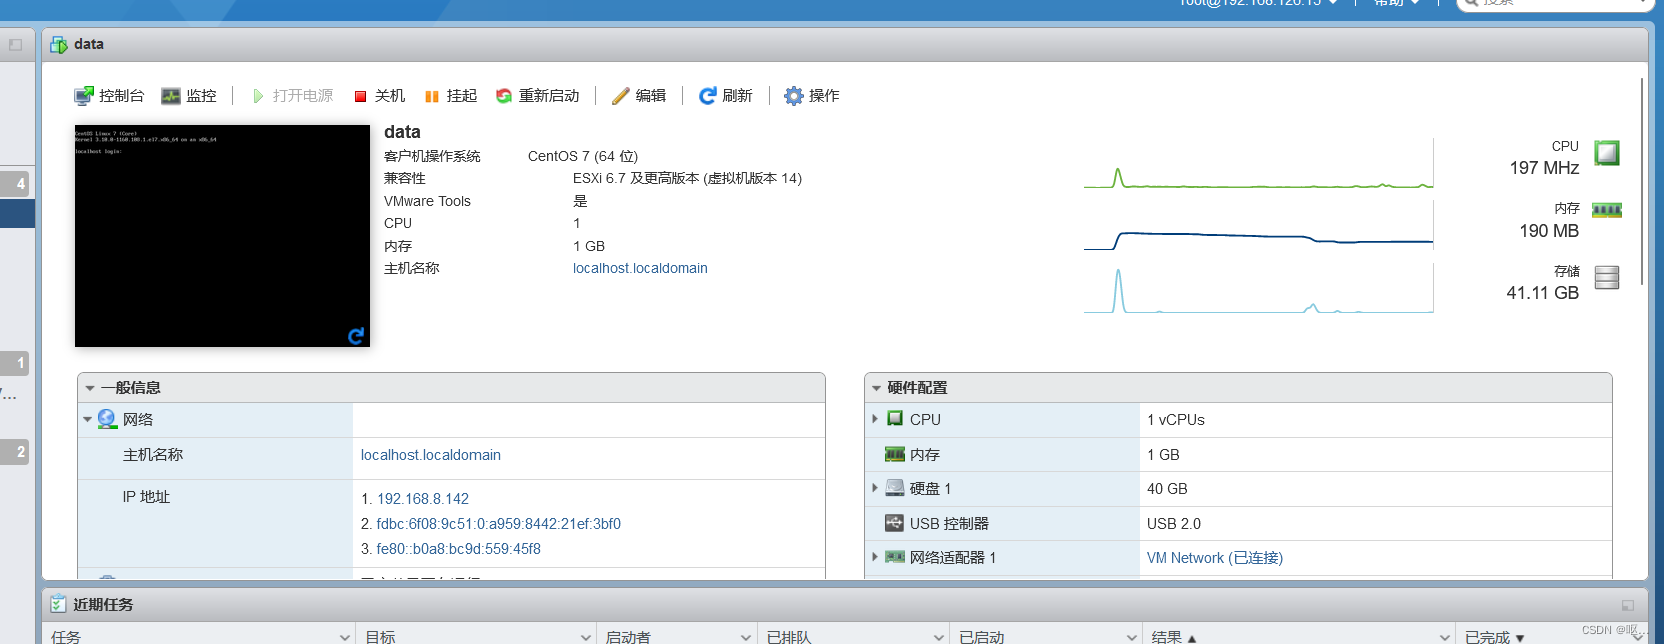Open localhost.localdomain link under 主机名称 row
Screen dimensions: 1664x644
point(431,455)
